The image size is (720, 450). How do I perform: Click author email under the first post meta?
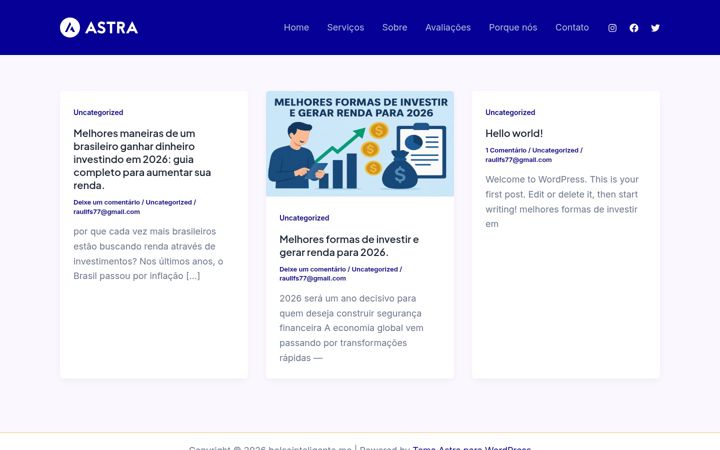[107, 212]
